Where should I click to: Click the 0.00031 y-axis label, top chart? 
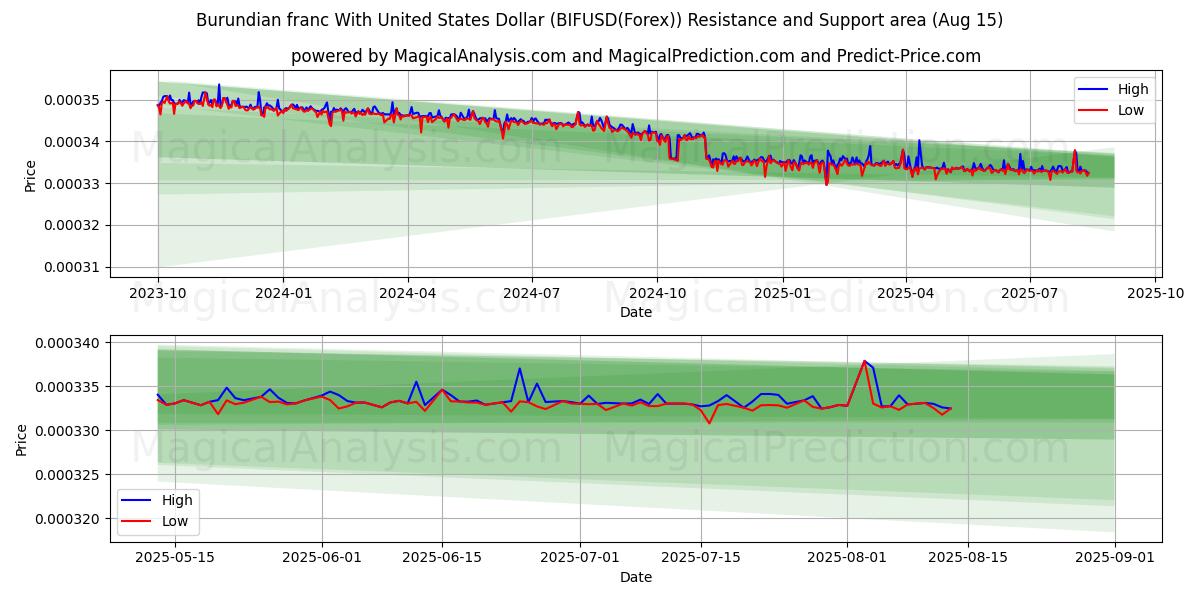pyautogui.click(x=73, y=267)
